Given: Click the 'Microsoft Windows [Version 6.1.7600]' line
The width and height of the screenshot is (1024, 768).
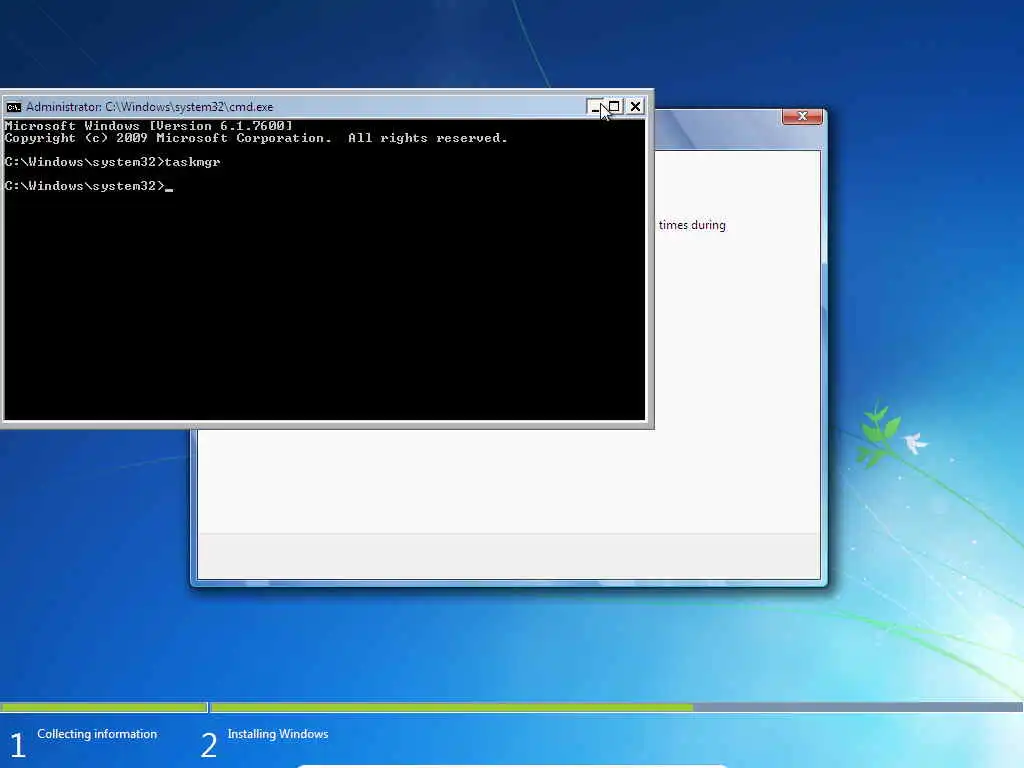Looking at the screenshot, I should coord(148,125).
